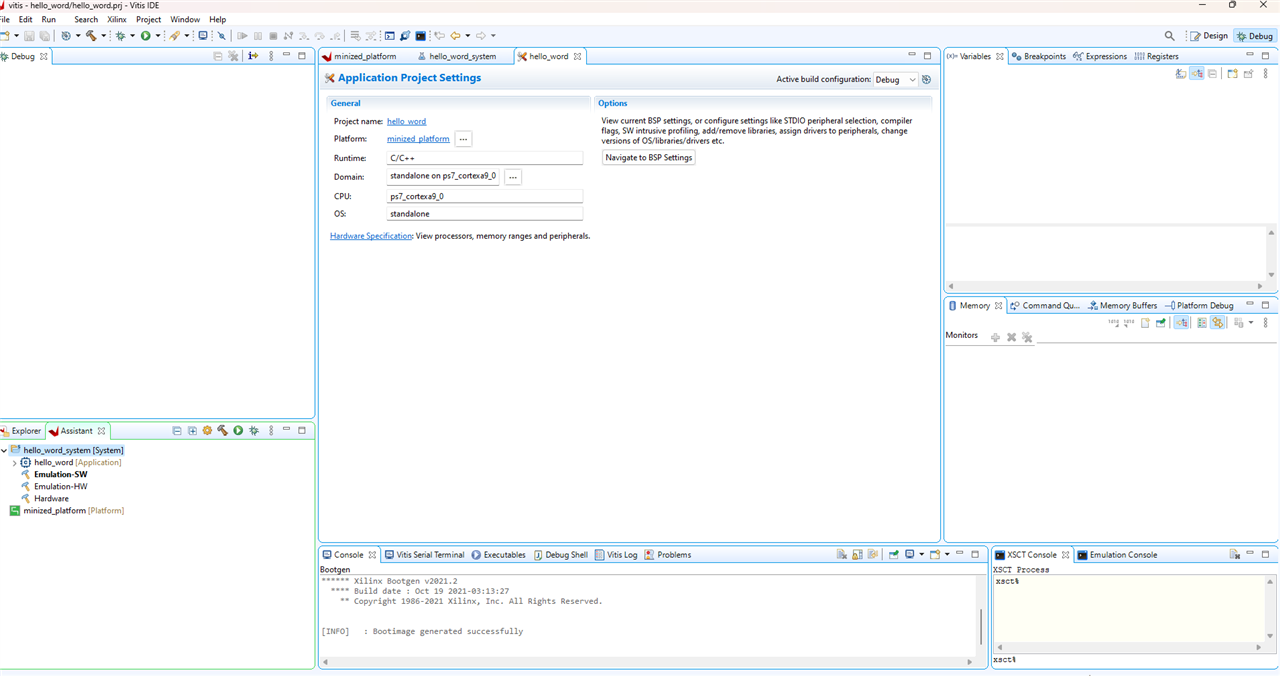Click the manage build configurations icon

(927, 79)
